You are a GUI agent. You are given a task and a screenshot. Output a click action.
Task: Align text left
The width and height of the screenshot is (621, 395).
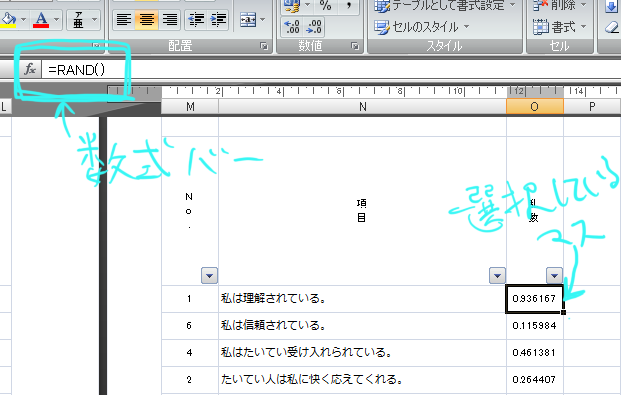pyautogui.click(x=124, y=19)
